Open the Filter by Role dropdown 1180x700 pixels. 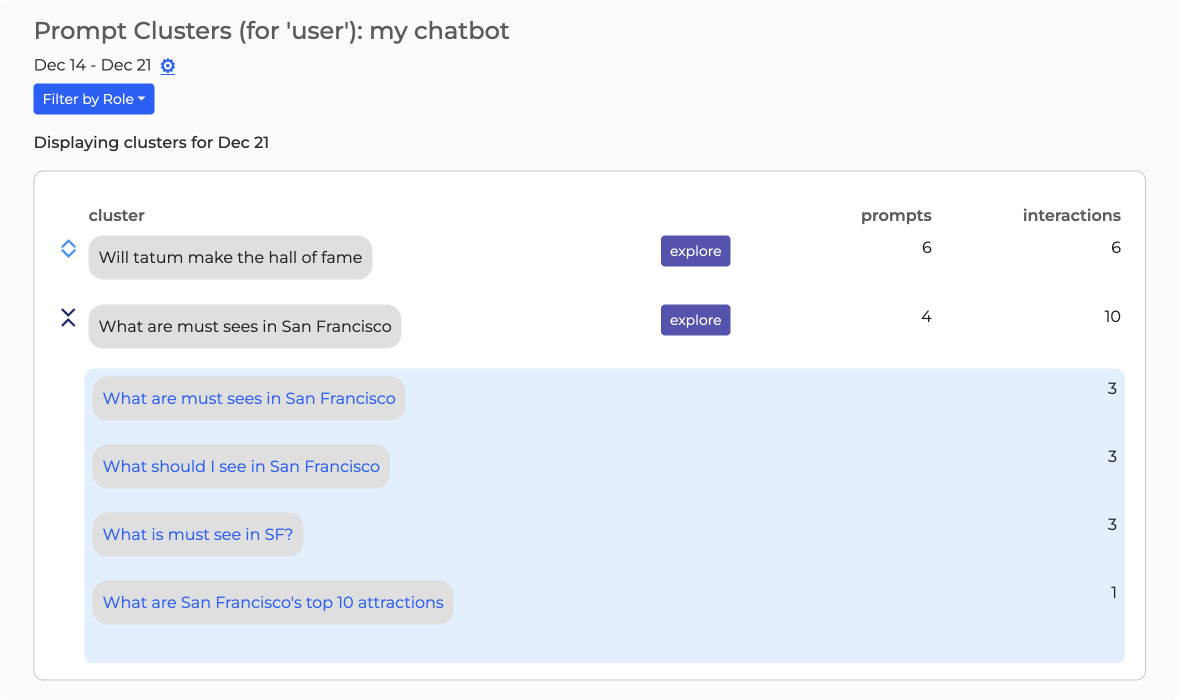[x=93, y=99]
